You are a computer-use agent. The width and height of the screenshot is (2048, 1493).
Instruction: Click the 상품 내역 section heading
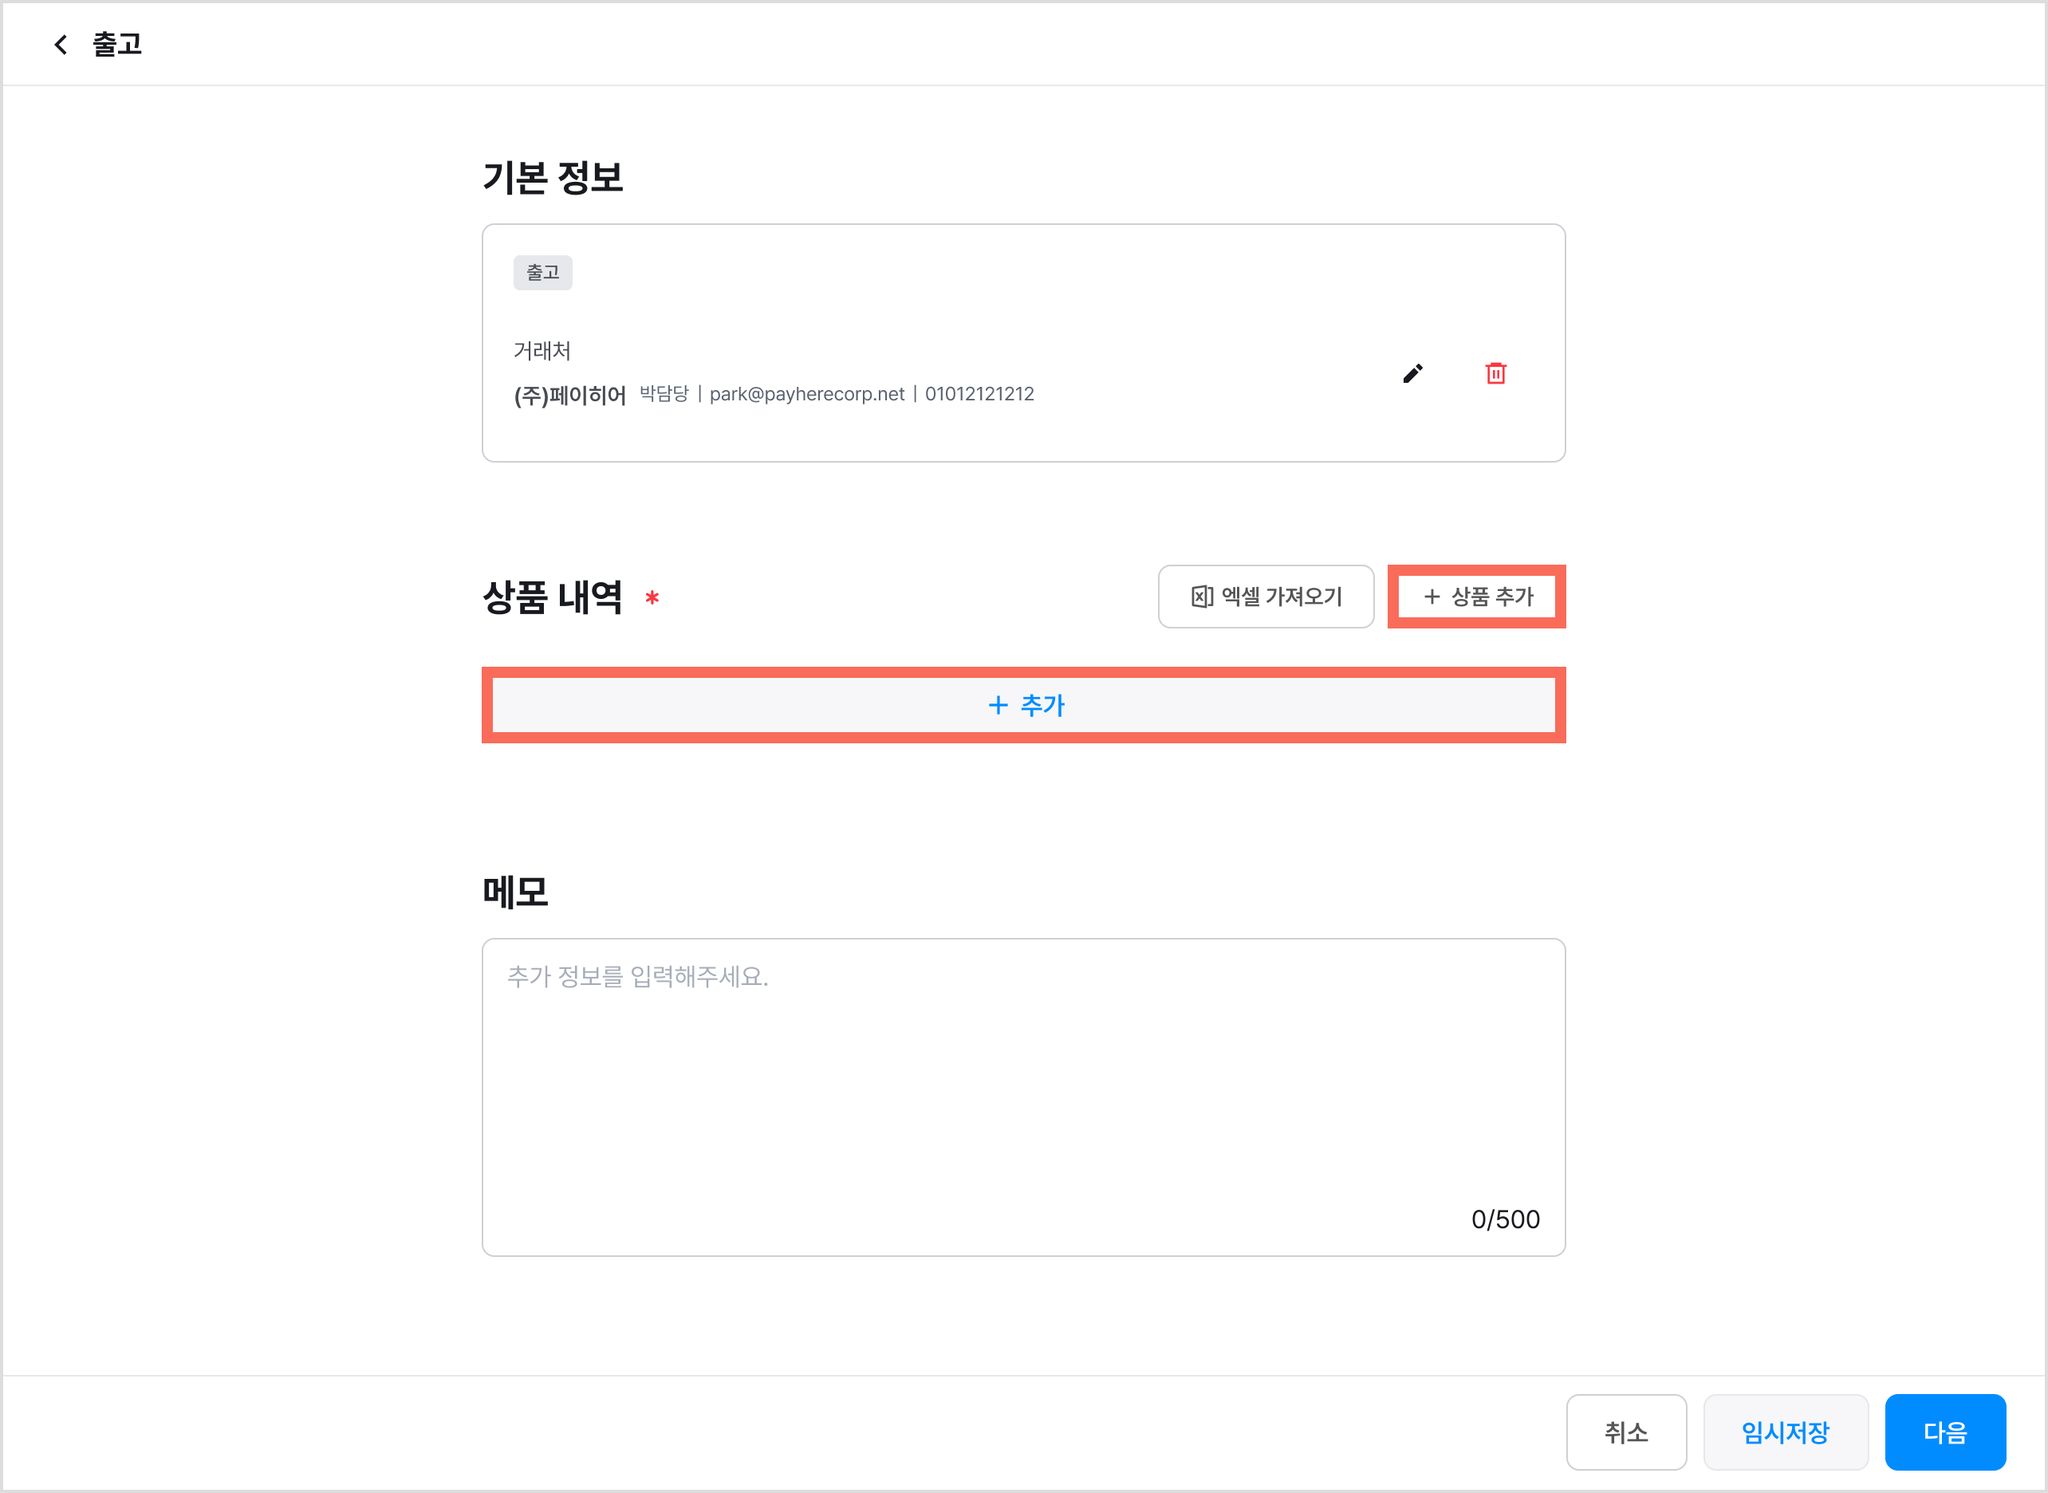[x=552, y=597]
